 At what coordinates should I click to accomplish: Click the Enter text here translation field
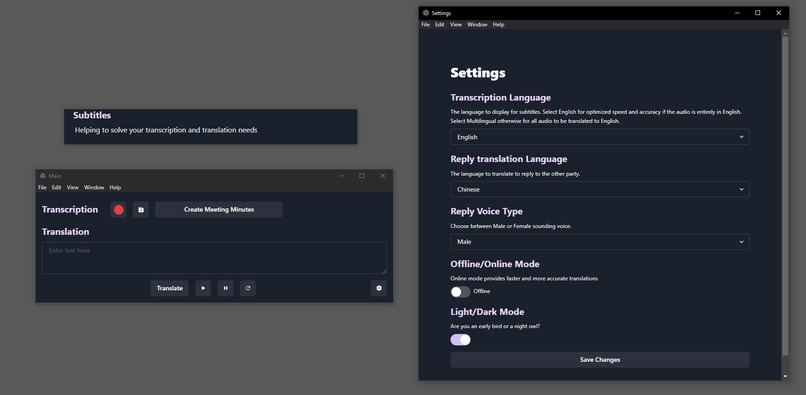(x=214, y=258)
